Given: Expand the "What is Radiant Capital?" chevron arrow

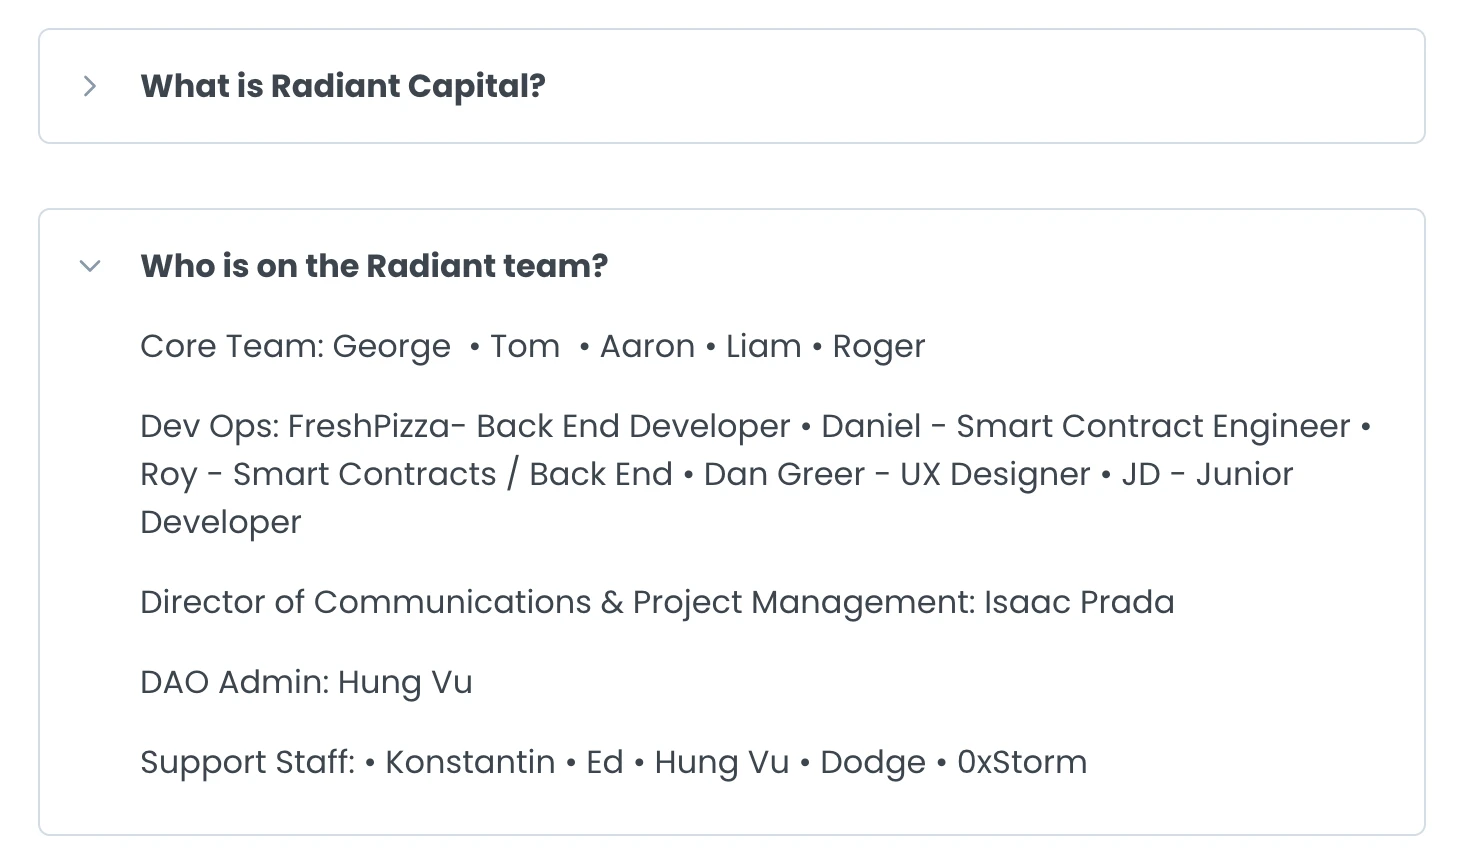Looking at the screenshot, I should tap(90, 86).
